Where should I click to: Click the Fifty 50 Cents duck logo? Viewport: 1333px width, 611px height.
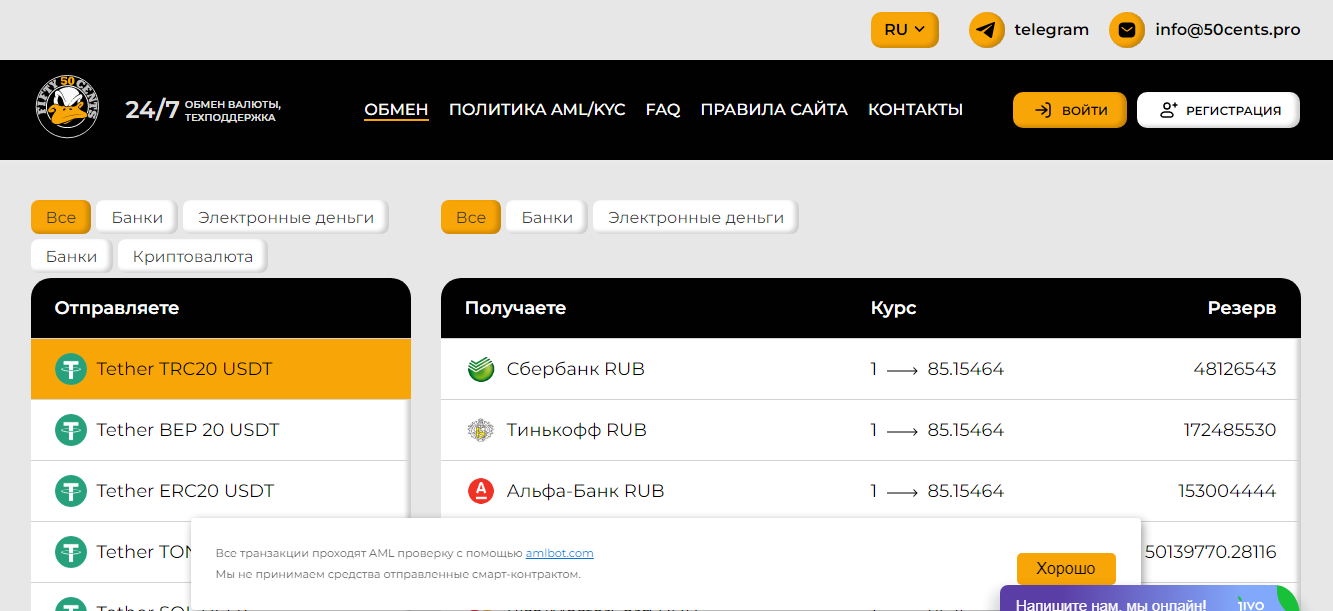click(68, 107)
